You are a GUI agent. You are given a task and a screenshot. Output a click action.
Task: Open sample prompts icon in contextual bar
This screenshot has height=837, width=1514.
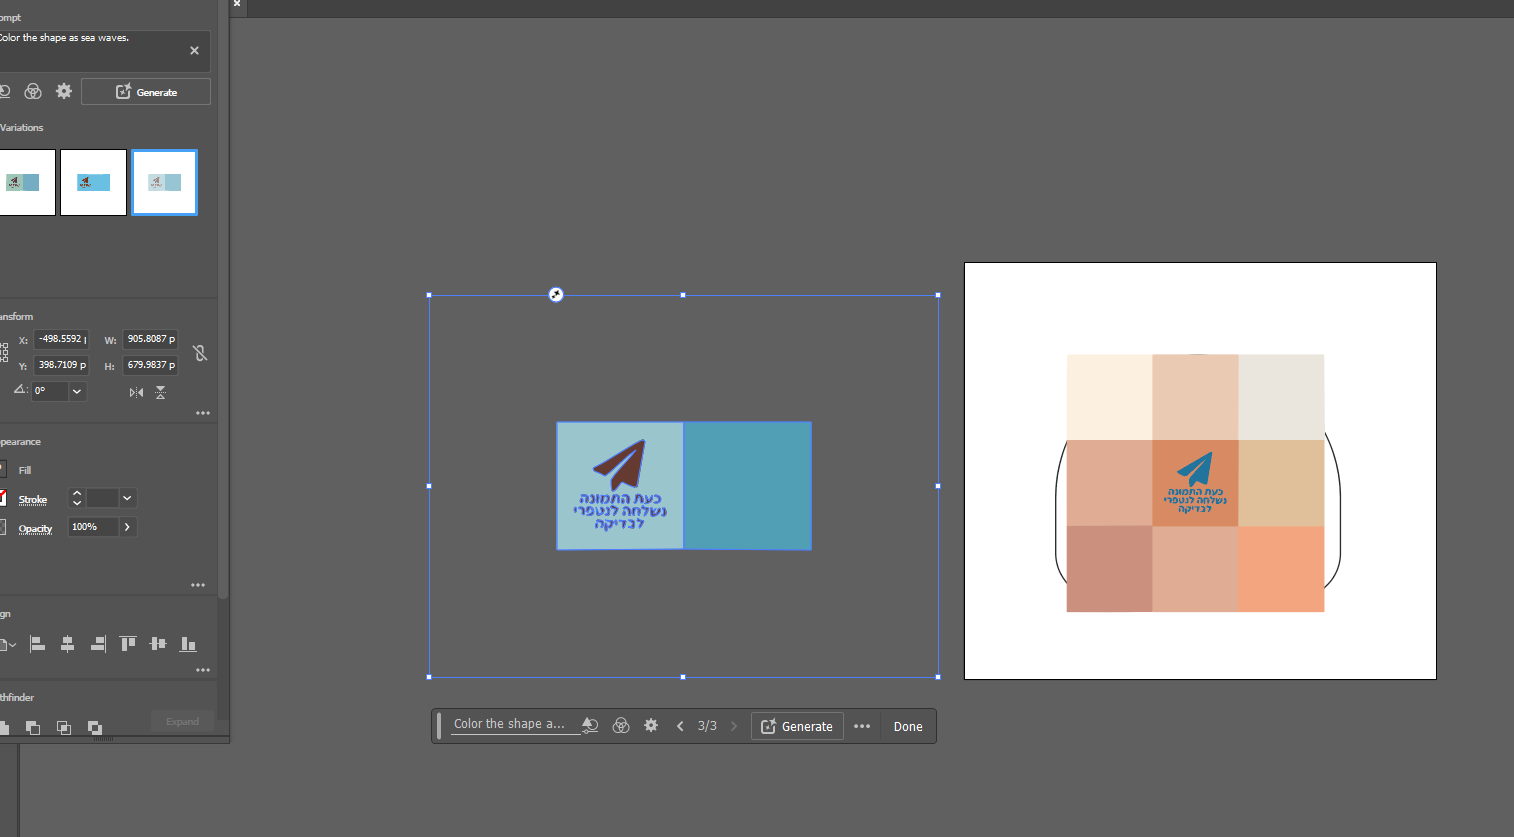(590, 726)
